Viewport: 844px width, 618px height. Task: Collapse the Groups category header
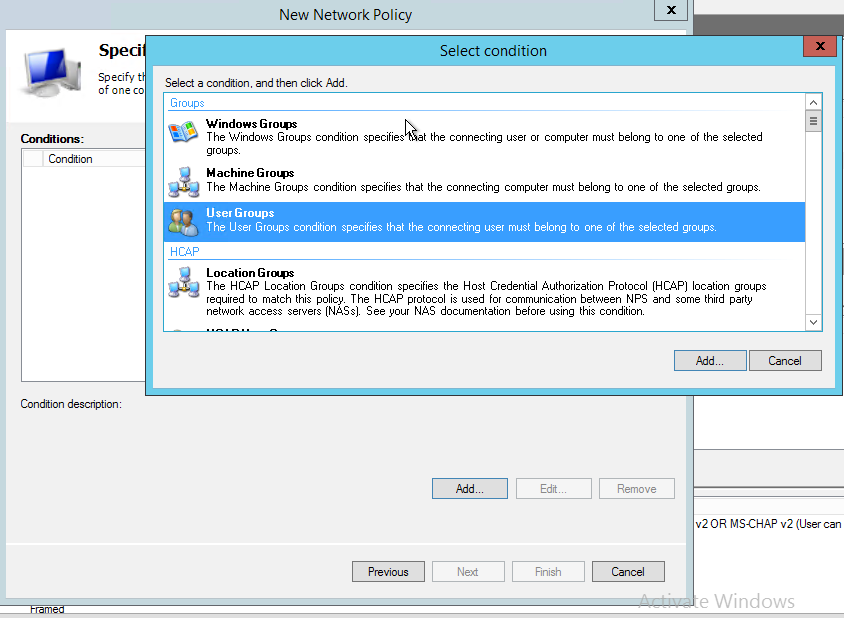pos(187,103)
